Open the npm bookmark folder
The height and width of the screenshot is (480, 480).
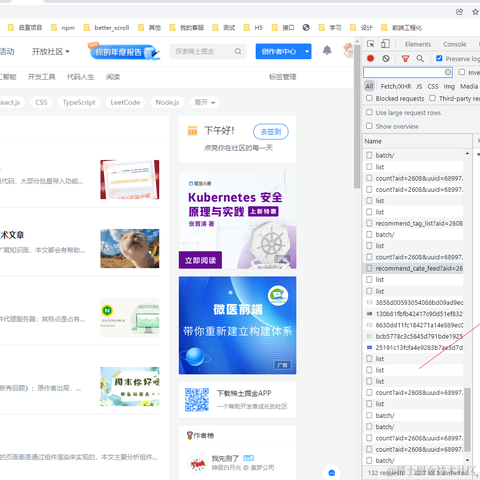pyautogui.click(x=63, y=28)
